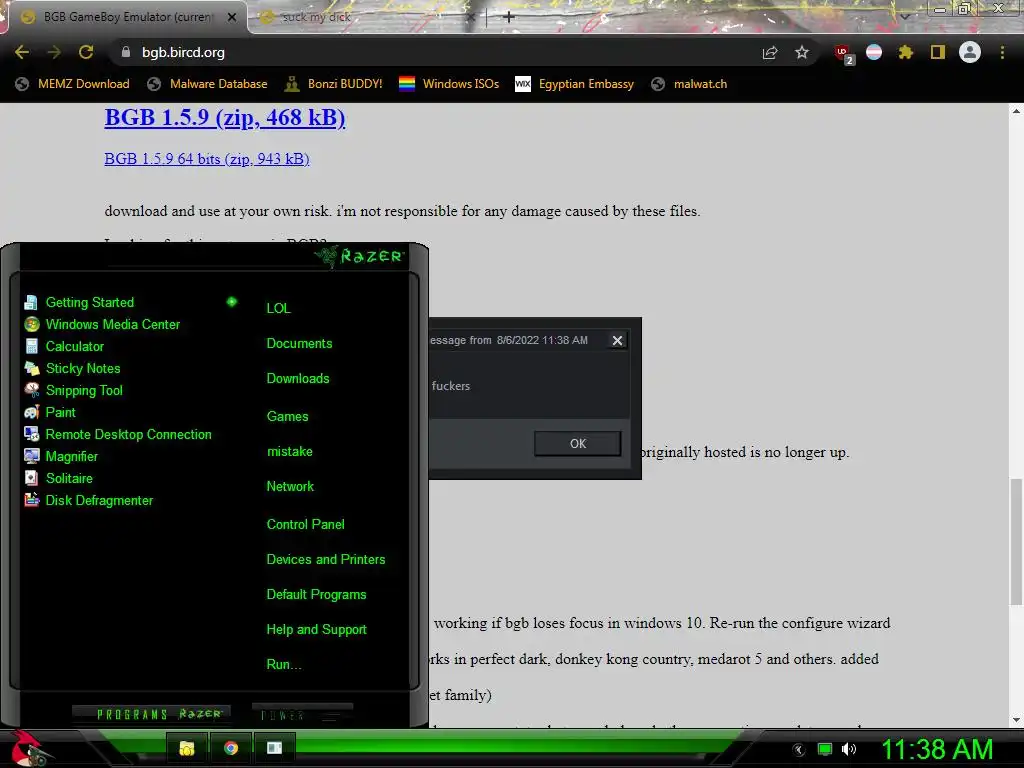Viewport: 1024px width, 768px height.
Task: Share this page using the share icon
Action: click(x=770, y=52)
